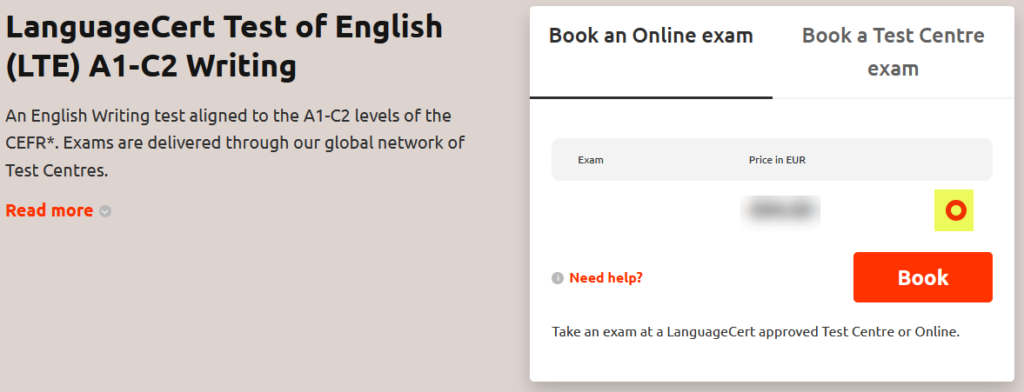Click the red Book button
The width and height of the screenshot is (1024, 392).
pos(923,277)
